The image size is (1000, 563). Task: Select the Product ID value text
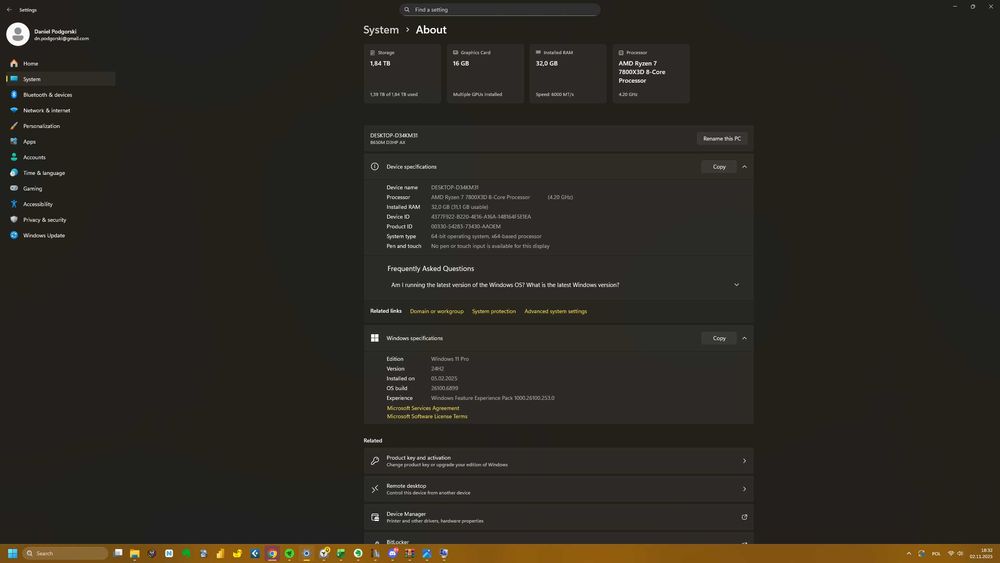pos(466,226)
